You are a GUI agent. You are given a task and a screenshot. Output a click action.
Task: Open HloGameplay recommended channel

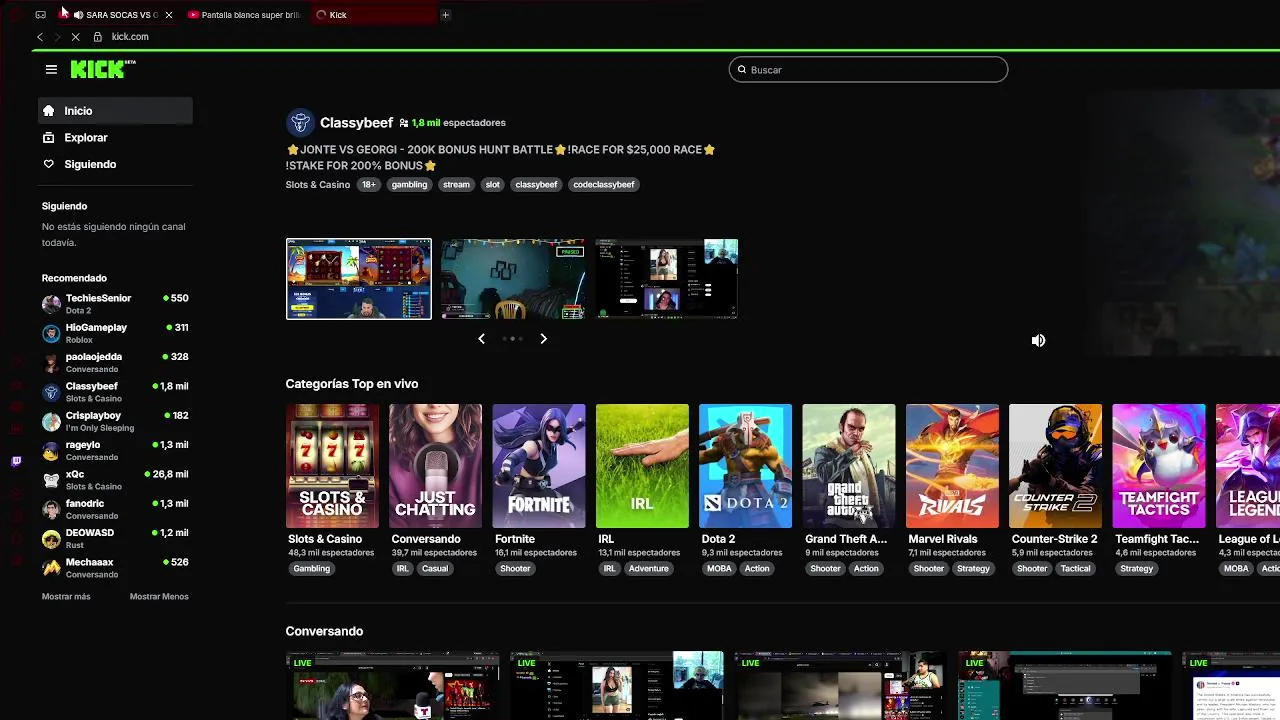click(x=115, y=333)
